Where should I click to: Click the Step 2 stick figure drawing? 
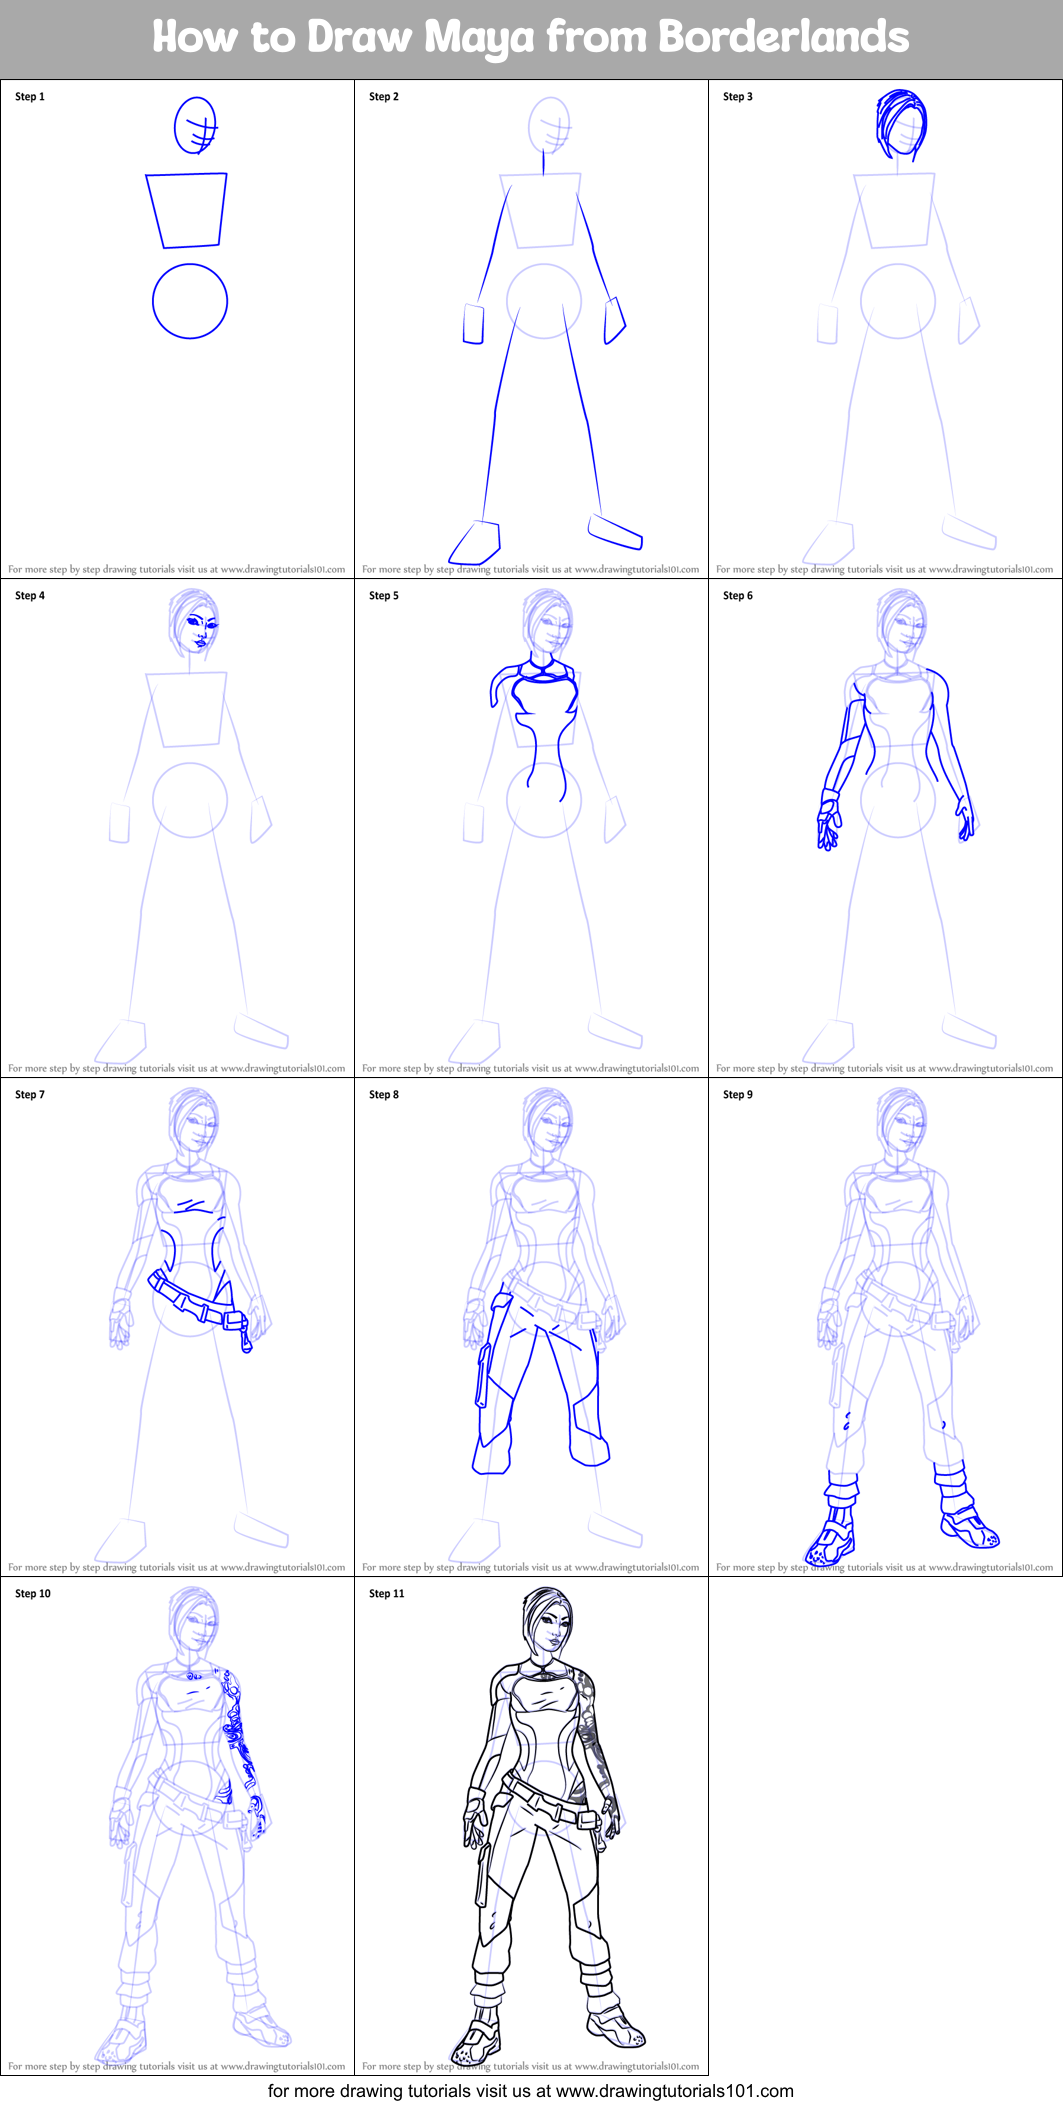[x=545, y=330]
